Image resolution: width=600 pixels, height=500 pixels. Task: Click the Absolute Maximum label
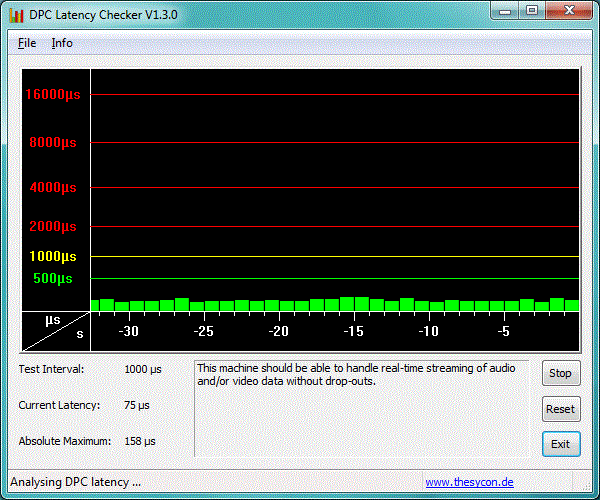(65, 441)
